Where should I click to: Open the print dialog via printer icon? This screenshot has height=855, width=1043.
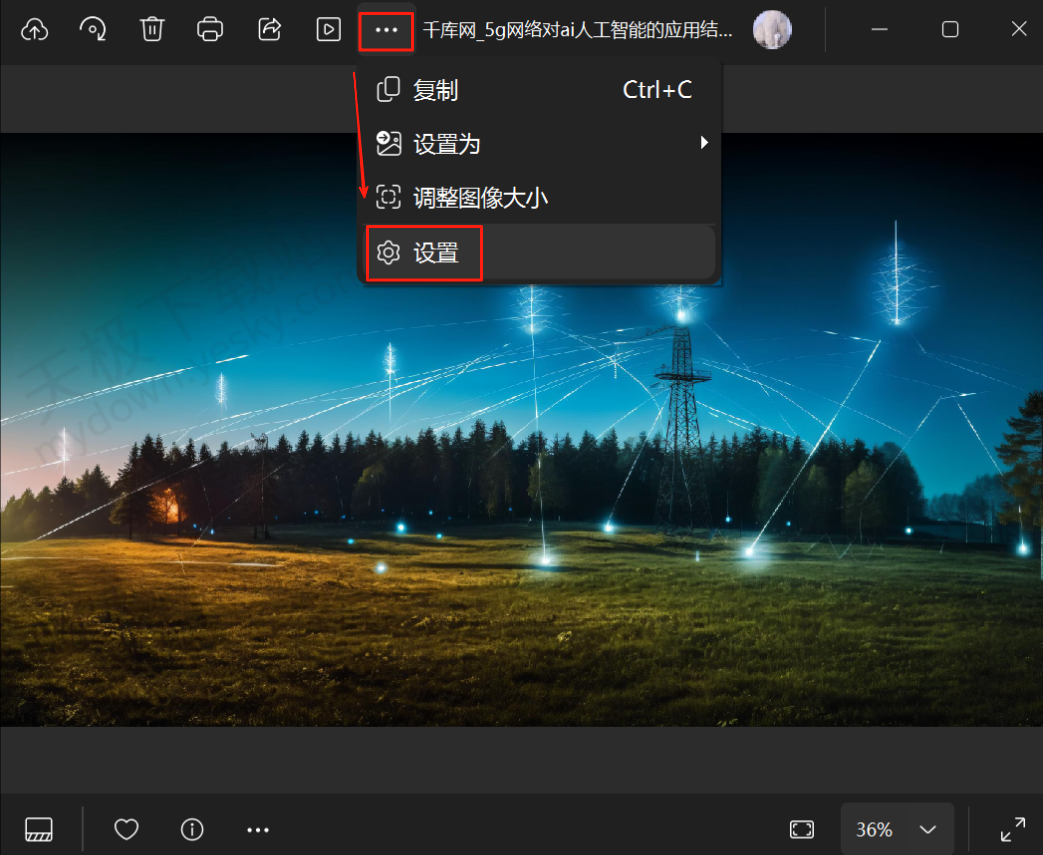[210, 30]
